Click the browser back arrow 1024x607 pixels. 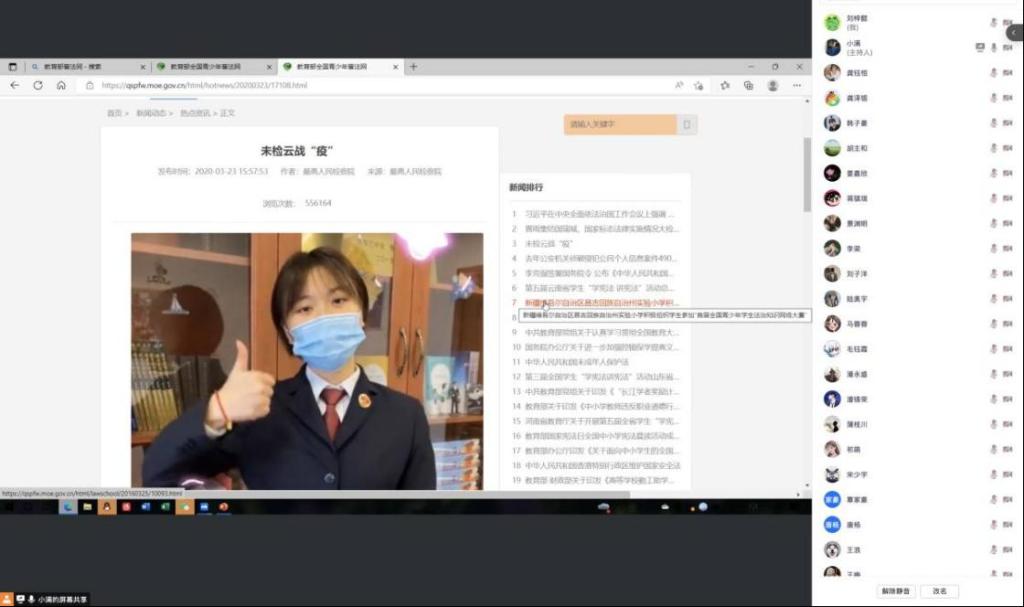pos(14,85)
